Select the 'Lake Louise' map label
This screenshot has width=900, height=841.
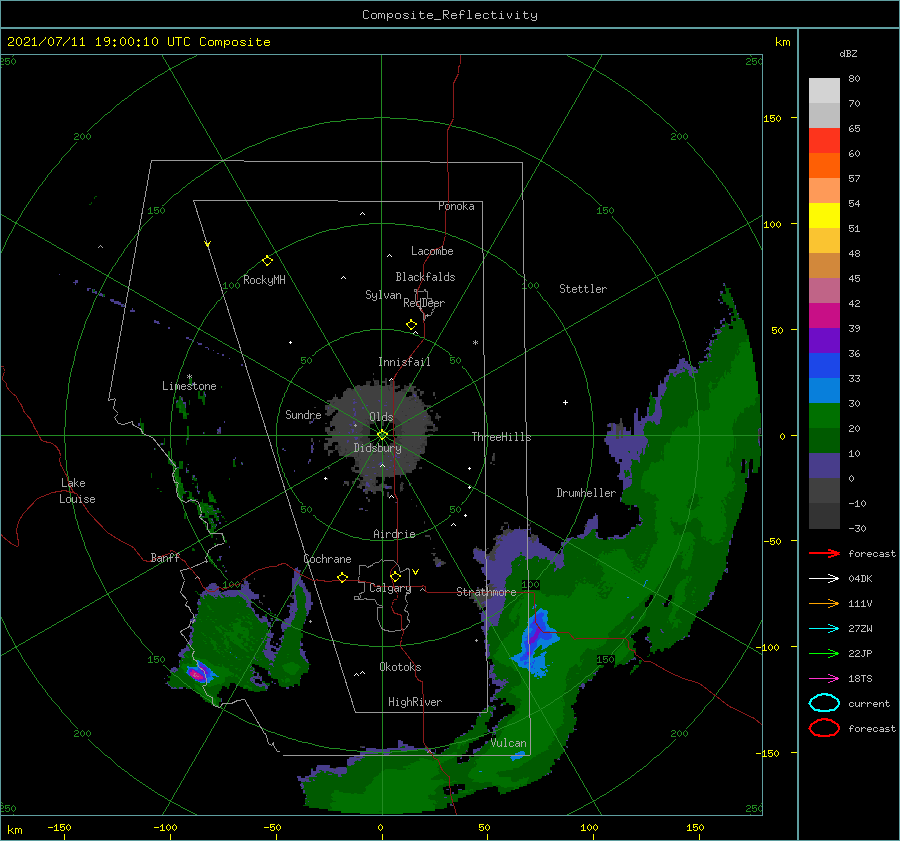77,491
